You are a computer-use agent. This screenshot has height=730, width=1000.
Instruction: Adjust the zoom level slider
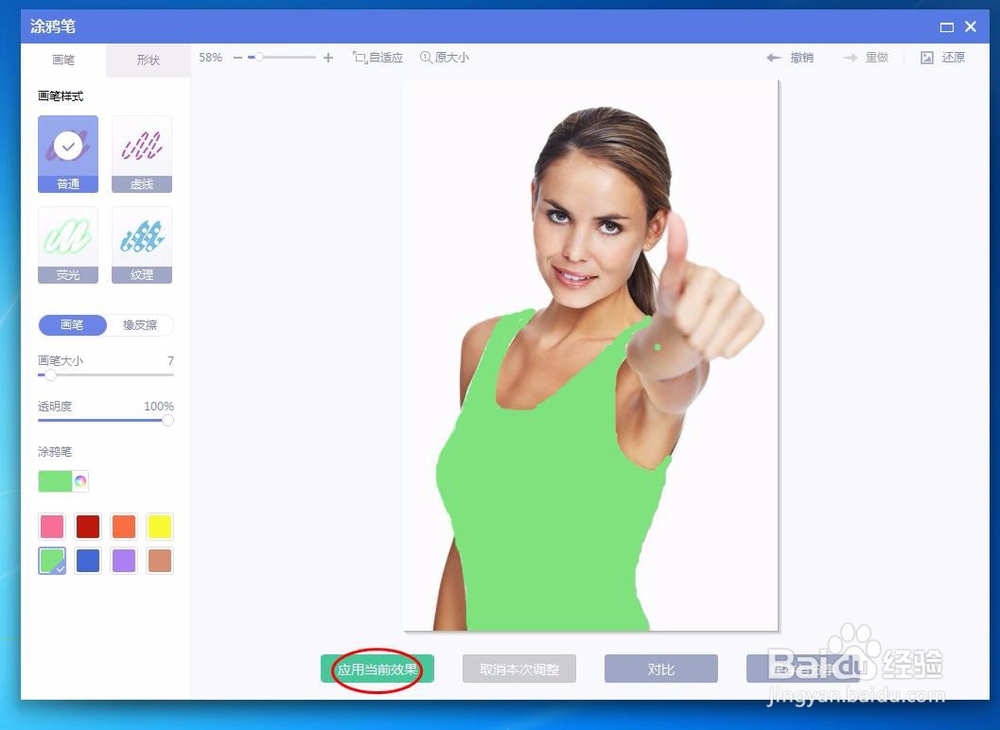[x=281, y=57]
